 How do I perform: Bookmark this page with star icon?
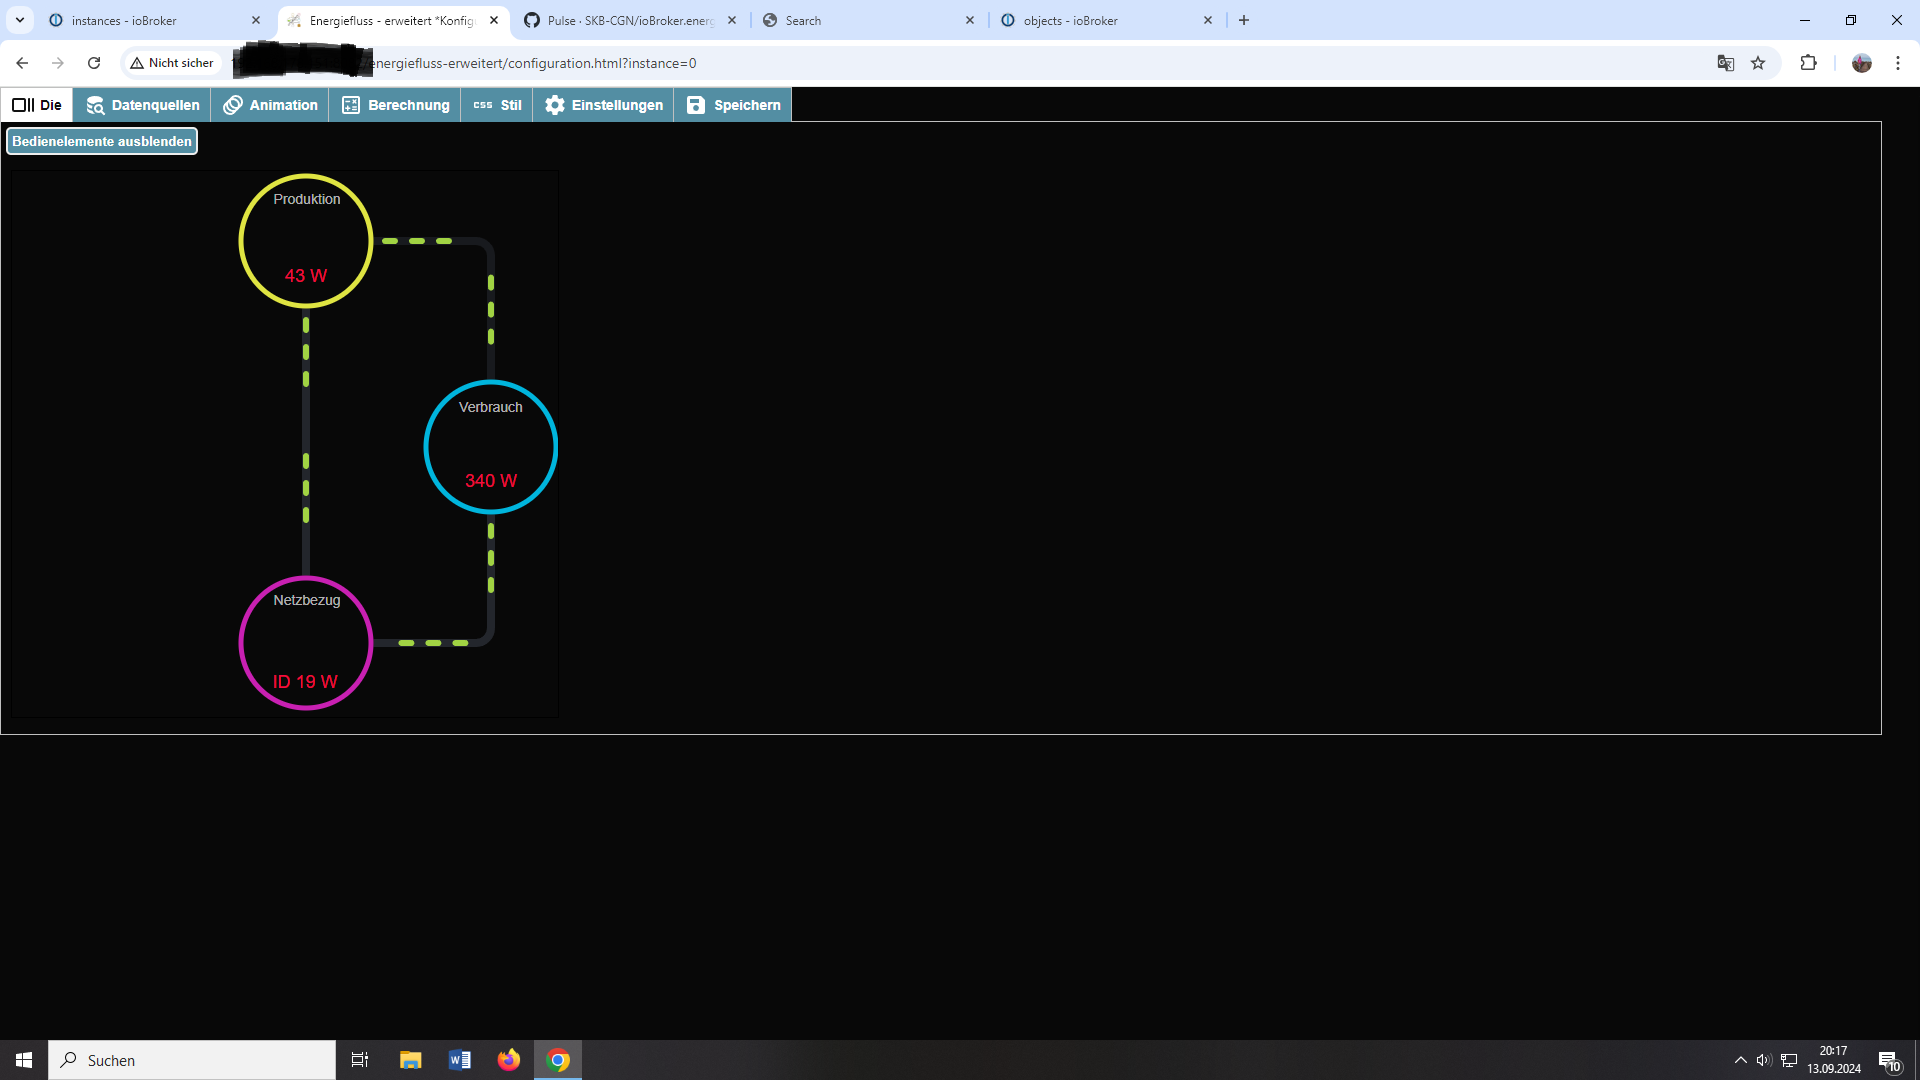[1758, 63]
